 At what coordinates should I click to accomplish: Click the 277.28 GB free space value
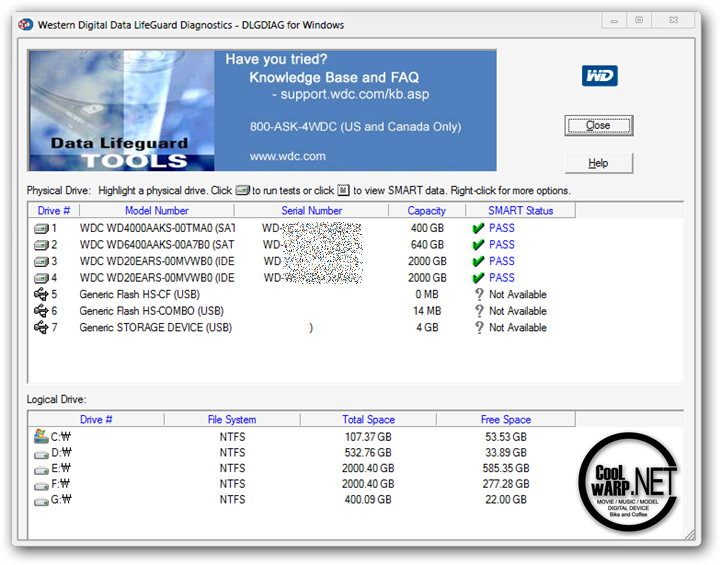(506, 484)
